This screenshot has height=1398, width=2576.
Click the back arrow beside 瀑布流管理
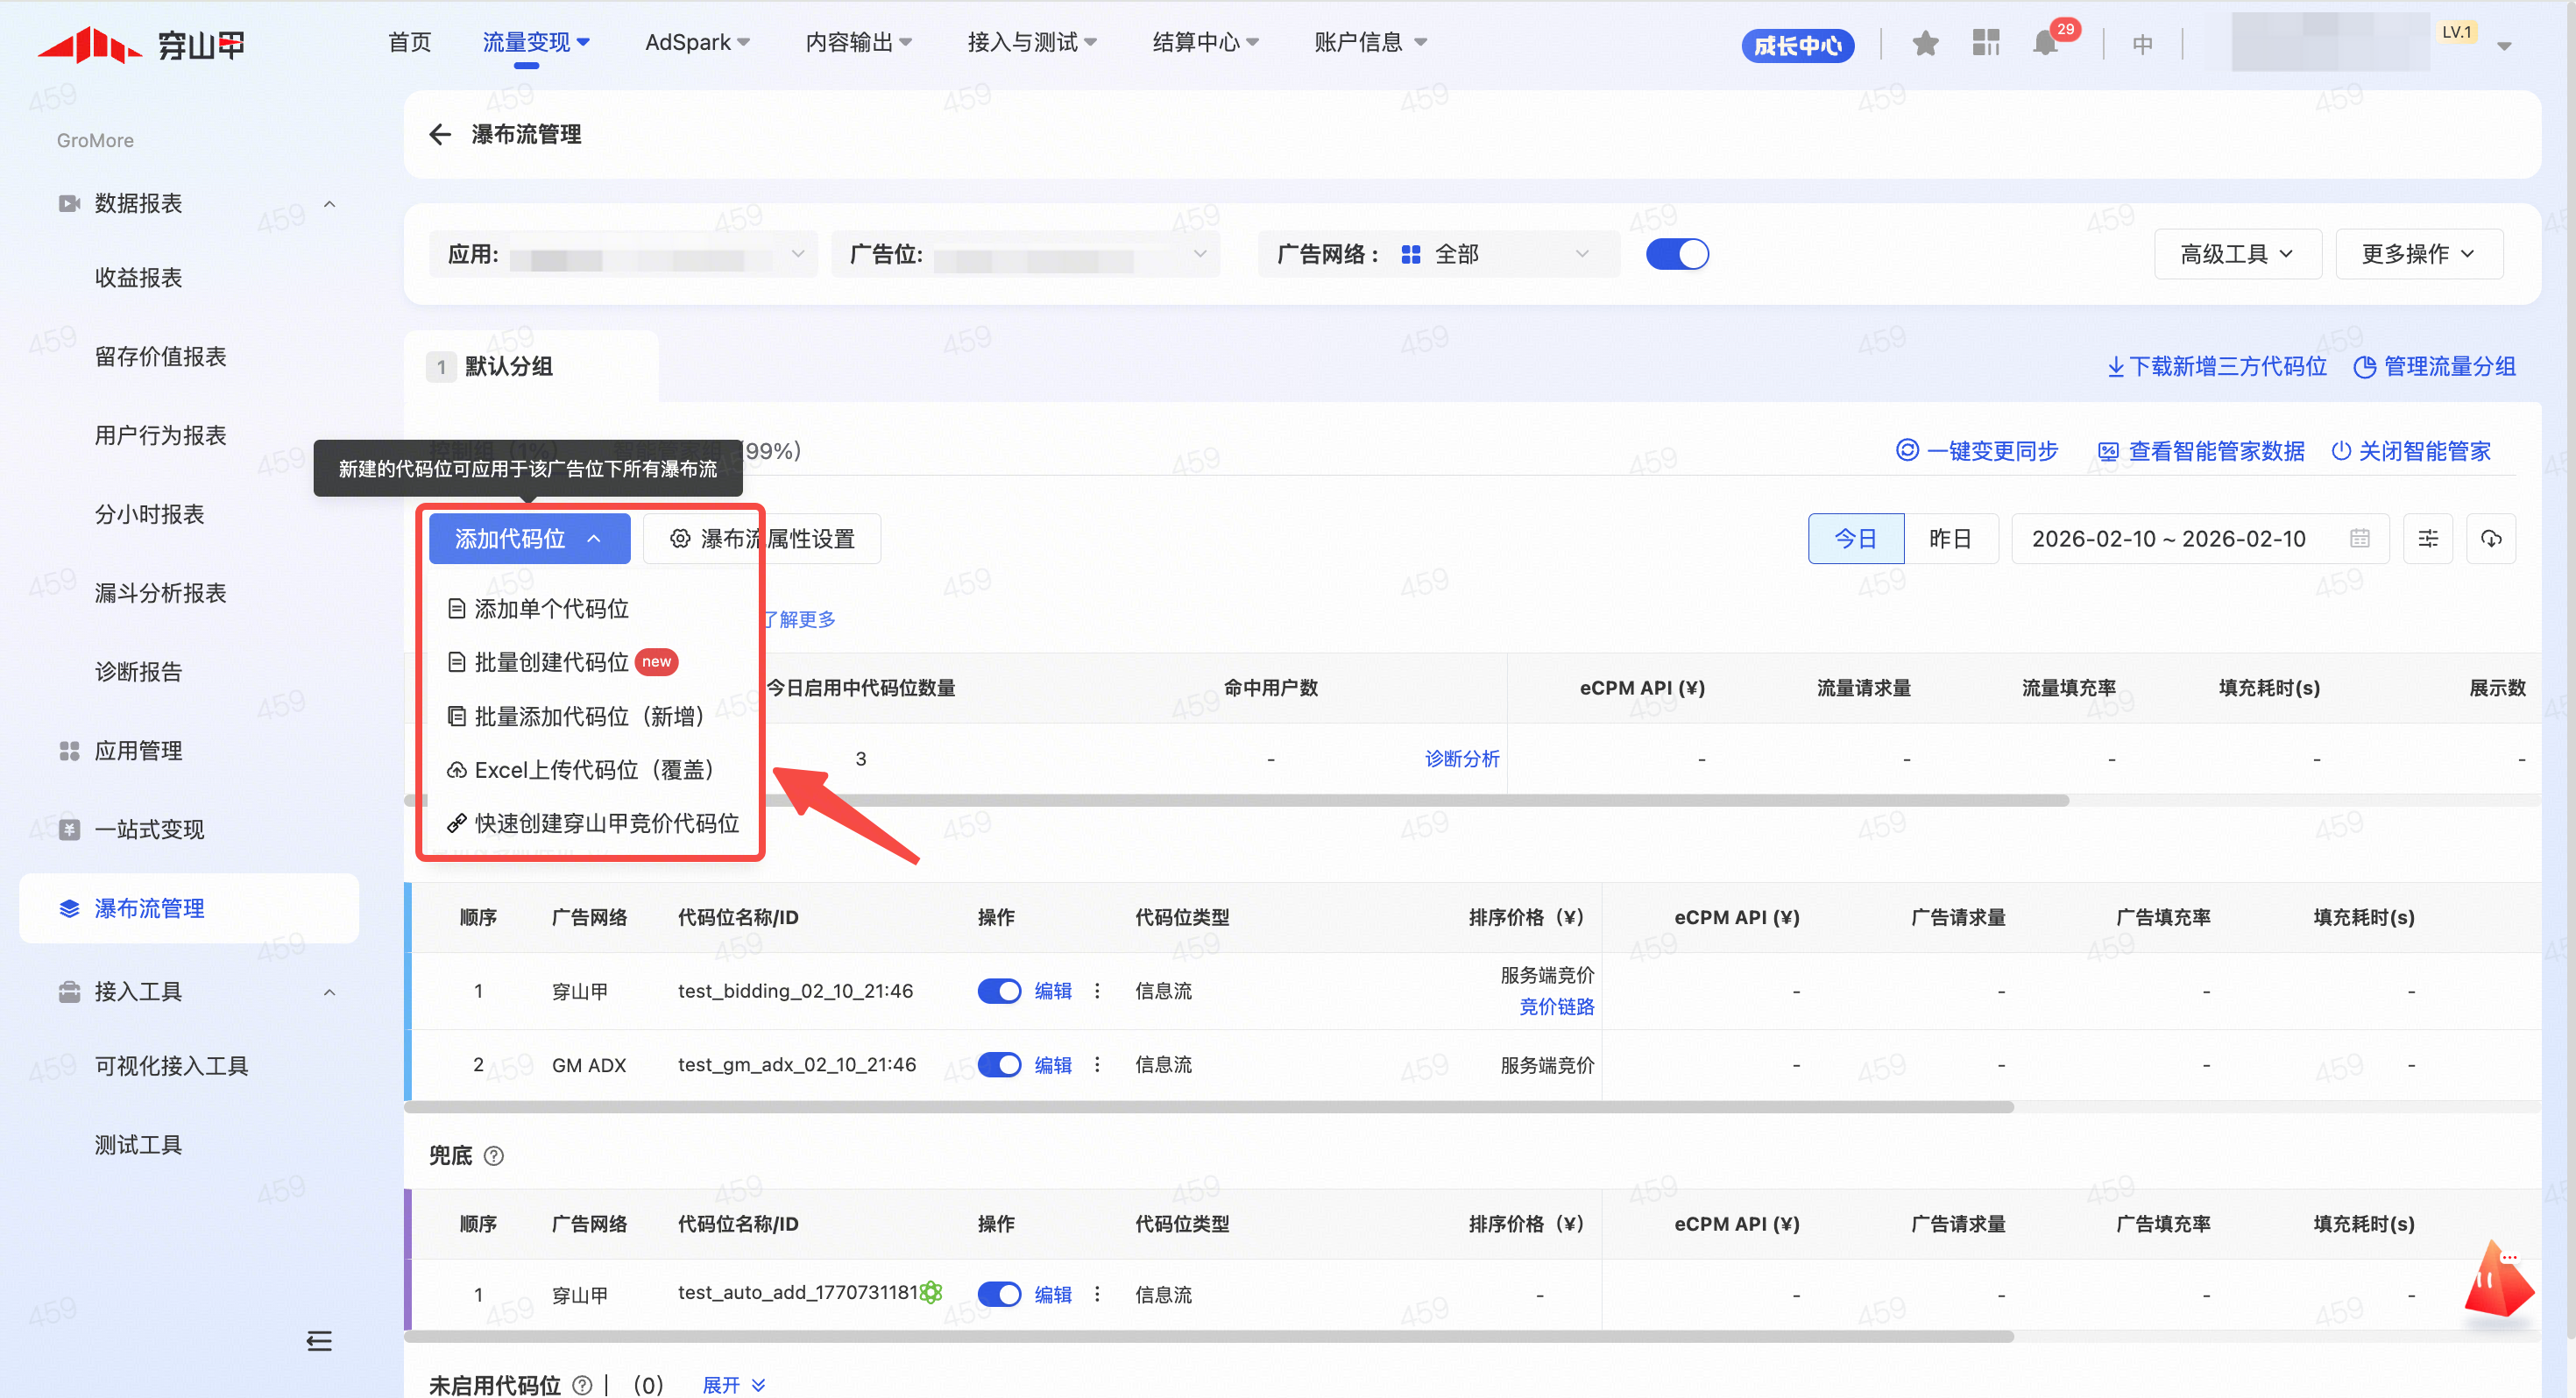(x=440, y=134)
